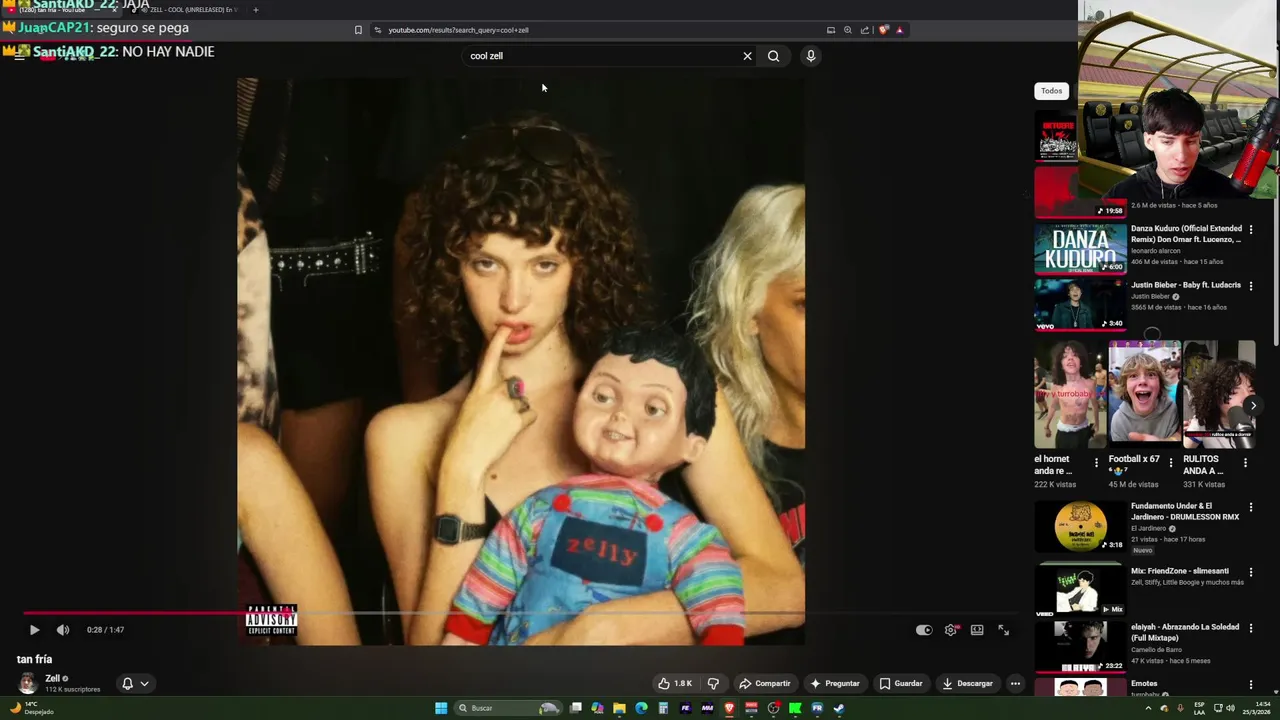Open the Fundamento Under & El Jardinero video

pos(1080,527)
